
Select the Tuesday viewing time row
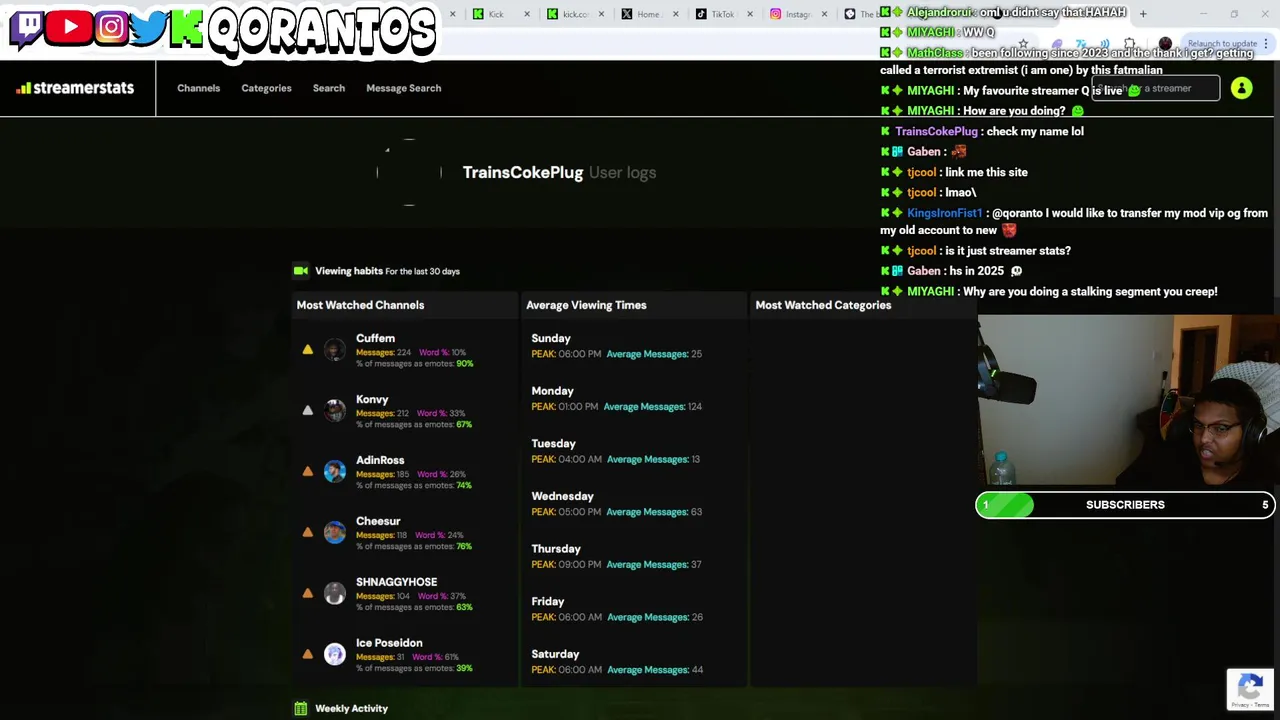coord(633,451)
